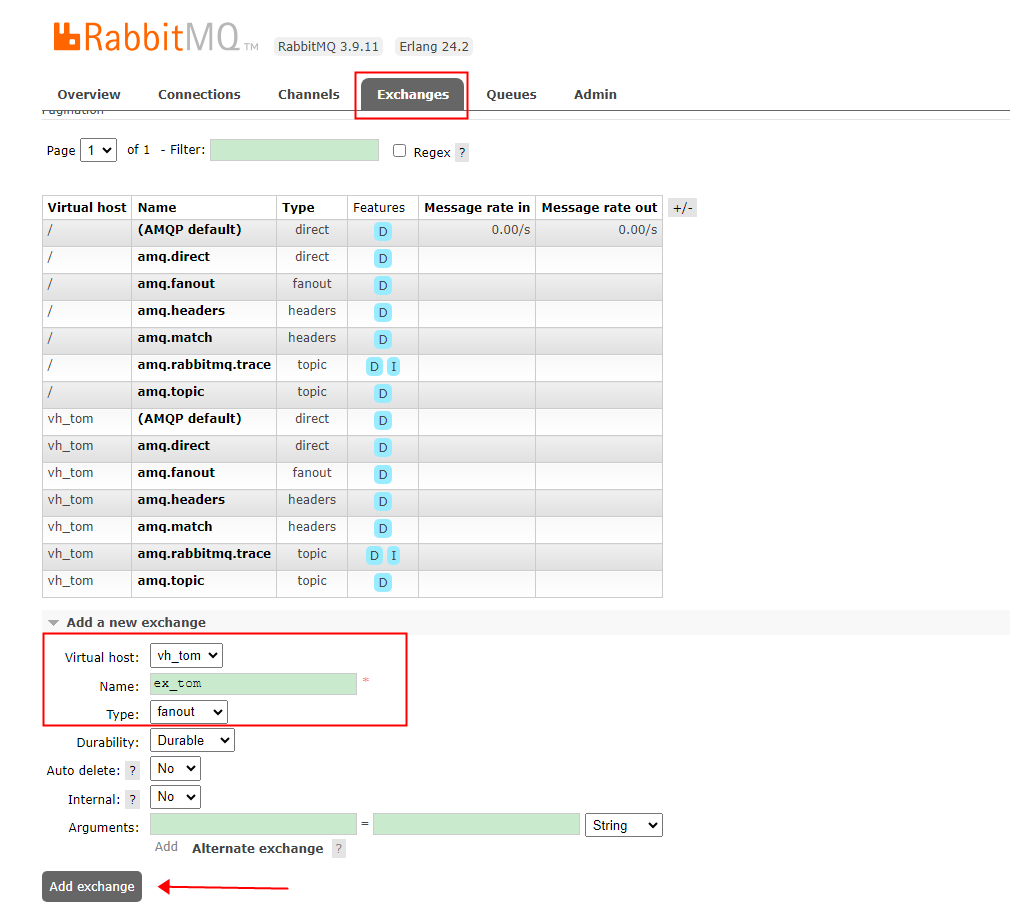
Task: Open the root amq.fanout exchange
Action: [176, 284]
